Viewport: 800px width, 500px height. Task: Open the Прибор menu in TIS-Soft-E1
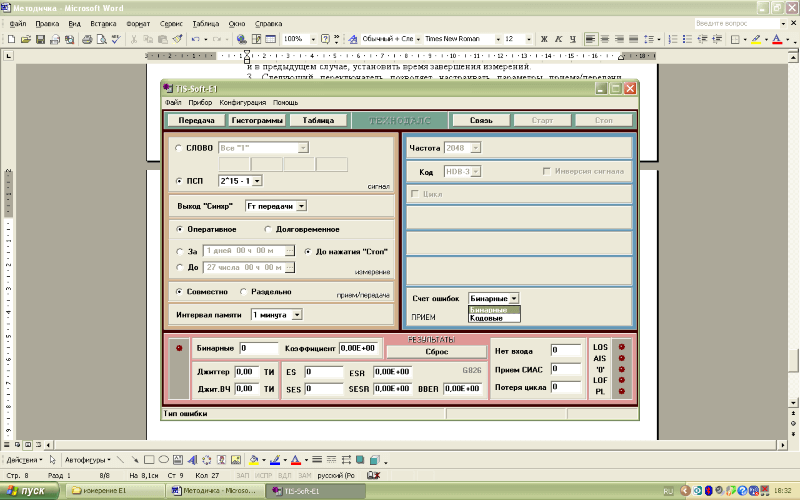pos(200,103)
